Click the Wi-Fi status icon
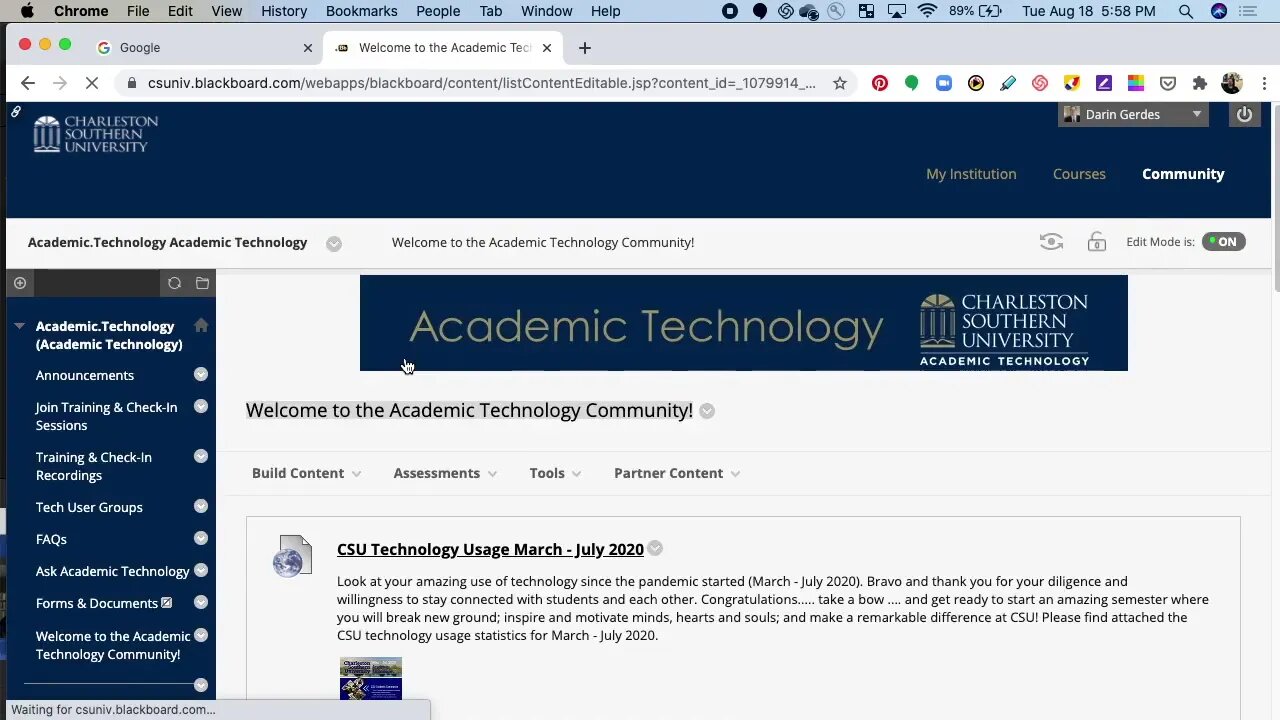This screenshot has height=720, width=1280. coord(927,11)
